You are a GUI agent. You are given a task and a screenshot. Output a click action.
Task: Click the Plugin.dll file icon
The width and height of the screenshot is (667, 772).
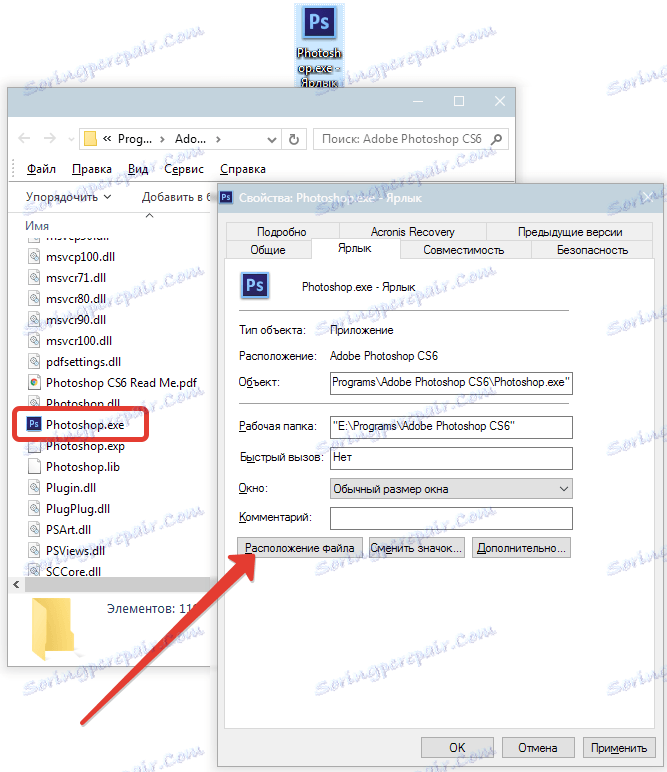click(34, 487)
